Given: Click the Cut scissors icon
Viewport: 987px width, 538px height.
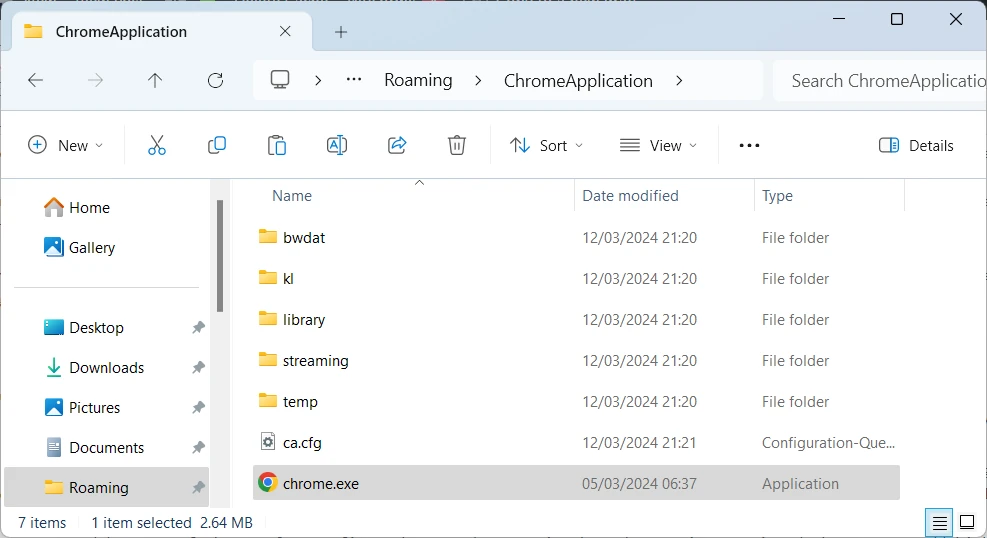Looking at the screenshot, I should [x=157, y=145].
